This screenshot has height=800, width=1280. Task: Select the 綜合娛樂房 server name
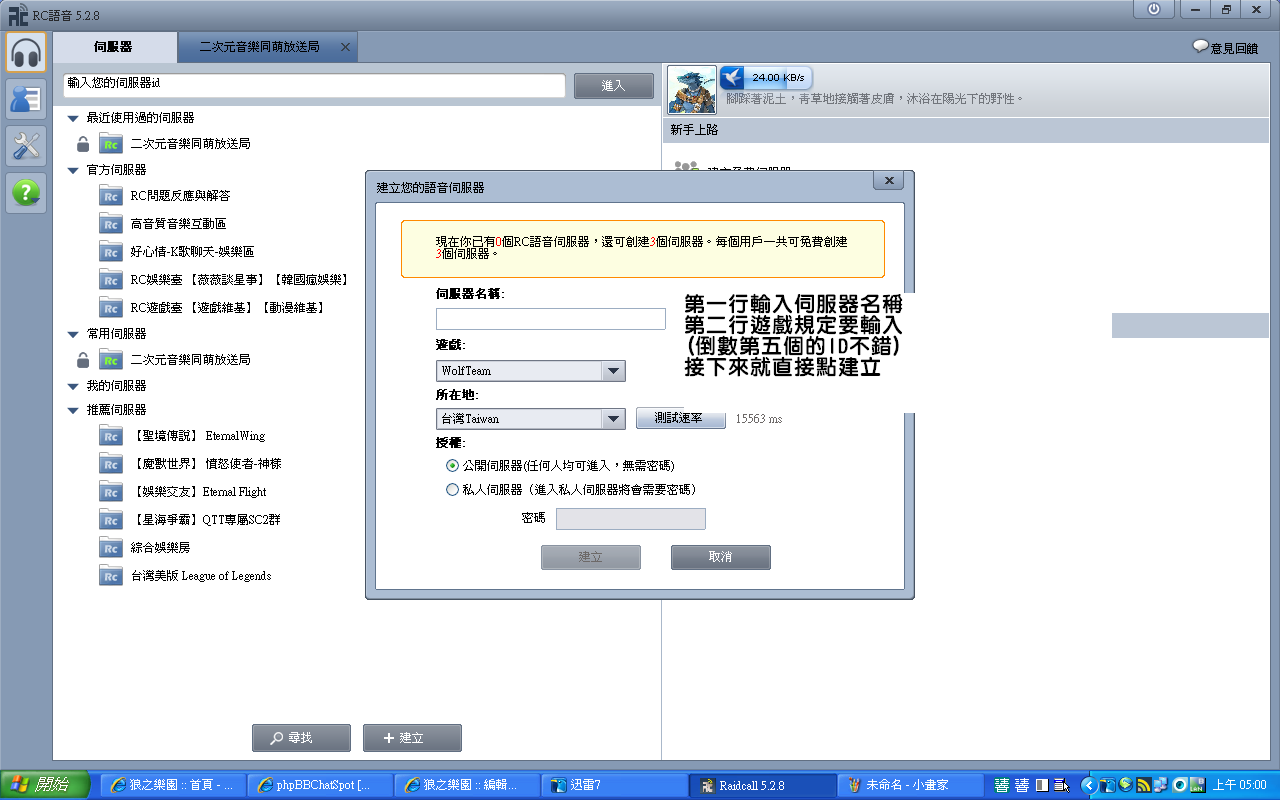pos(160,548)
